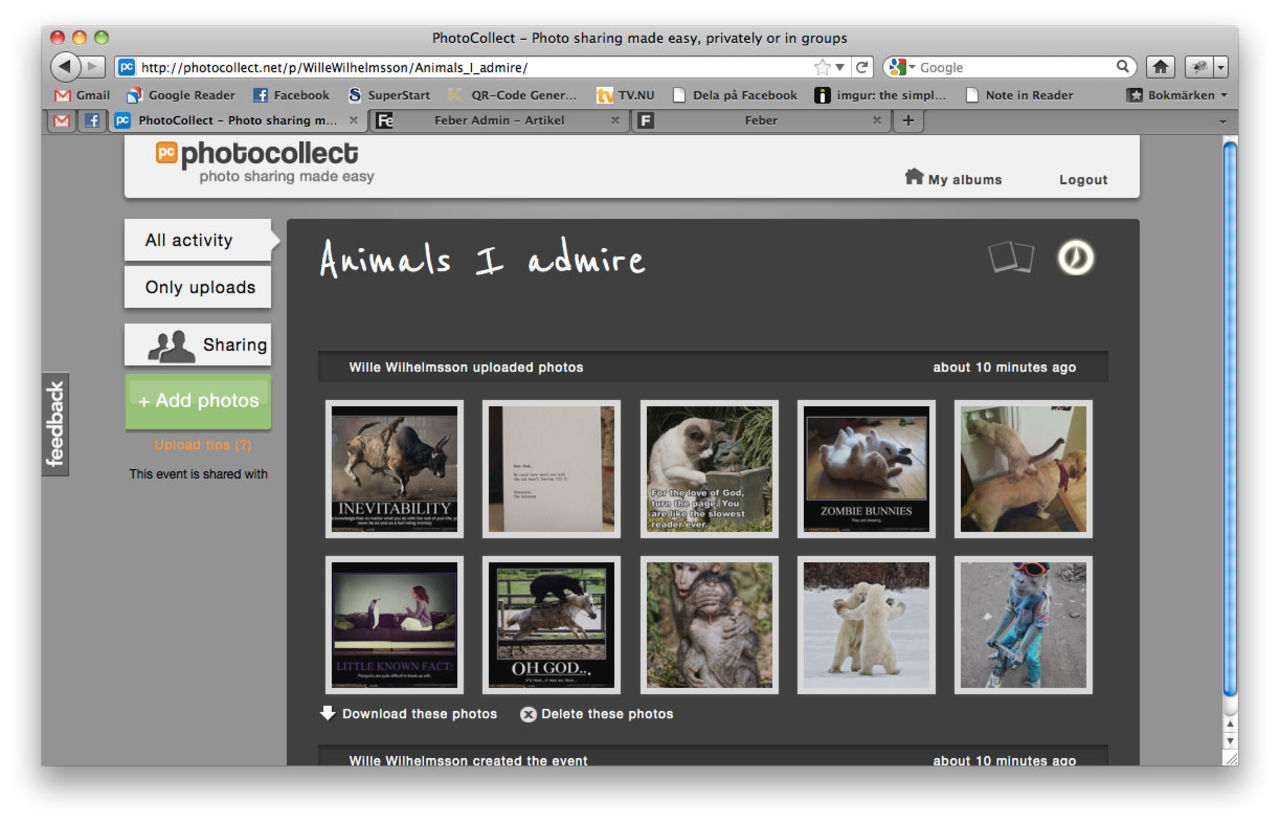Click the Add photos button

[x=197, y=401]
